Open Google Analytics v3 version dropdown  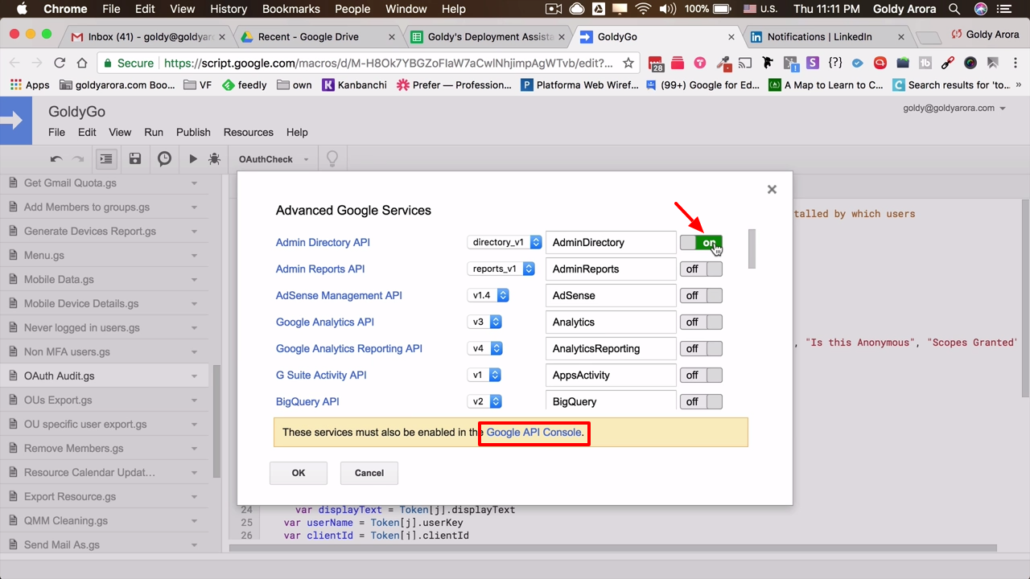[x=485, y=322]
